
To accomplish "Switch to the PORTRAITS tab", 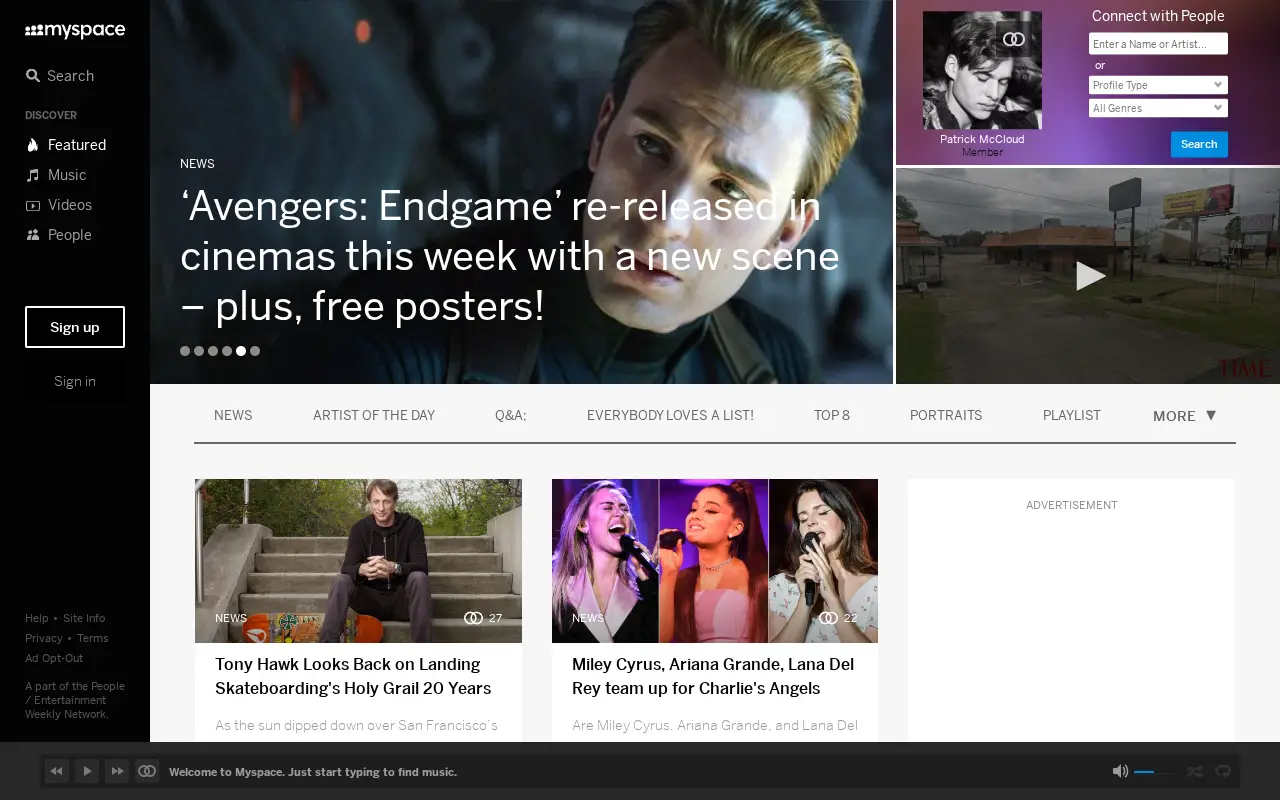I will (x=946, y=415).
